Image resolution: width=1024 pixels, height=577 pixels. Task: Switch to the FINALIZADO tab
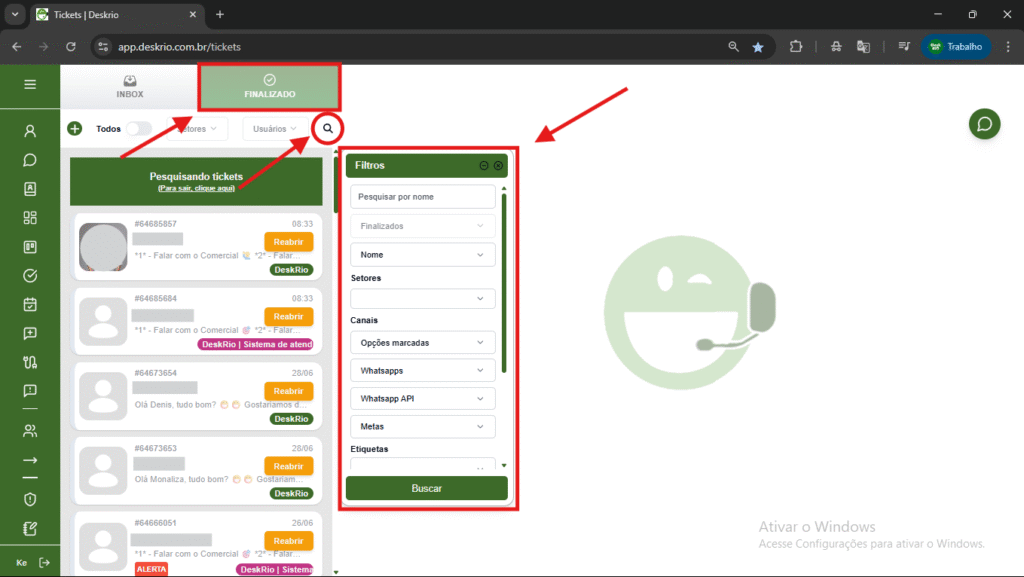pyautogui.click(x=270, y=87)
